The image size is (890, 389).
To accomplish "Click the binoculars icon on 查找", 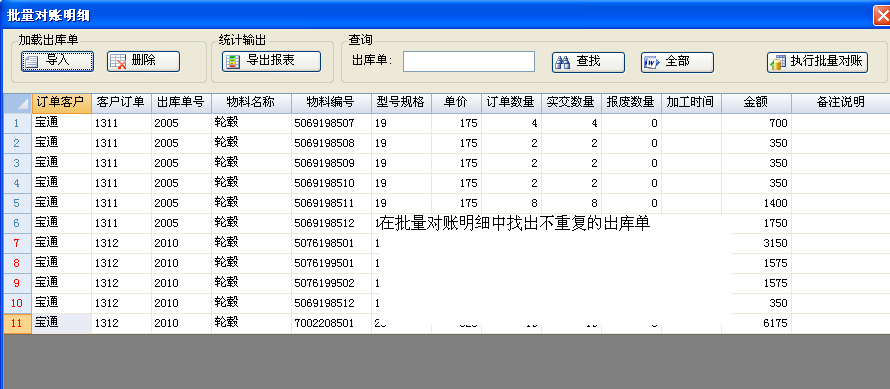I will pyautogui.click(x=562, y=62).
